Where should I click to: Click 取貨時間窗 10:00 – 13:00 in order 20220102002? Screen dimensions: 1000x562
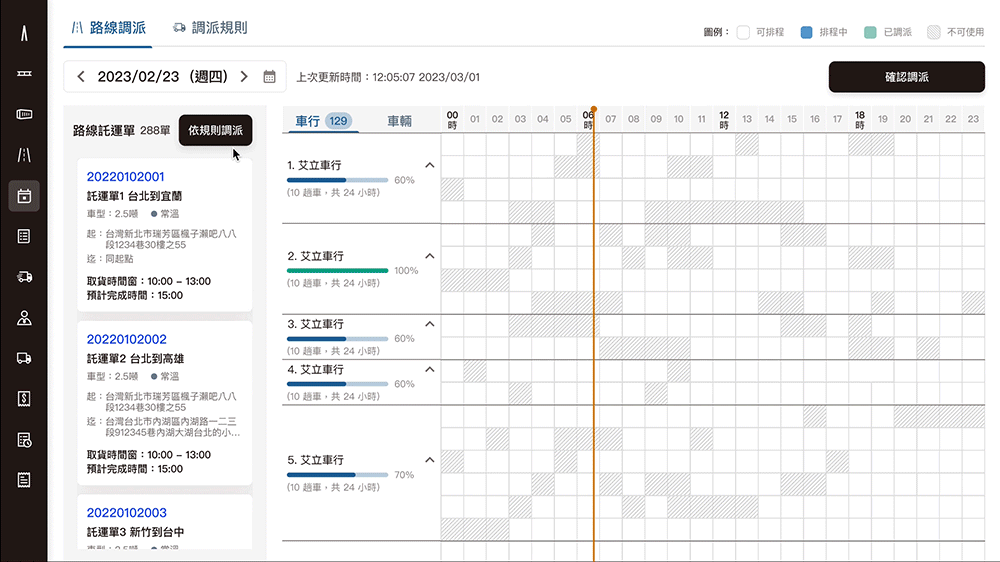coord(149,455)
